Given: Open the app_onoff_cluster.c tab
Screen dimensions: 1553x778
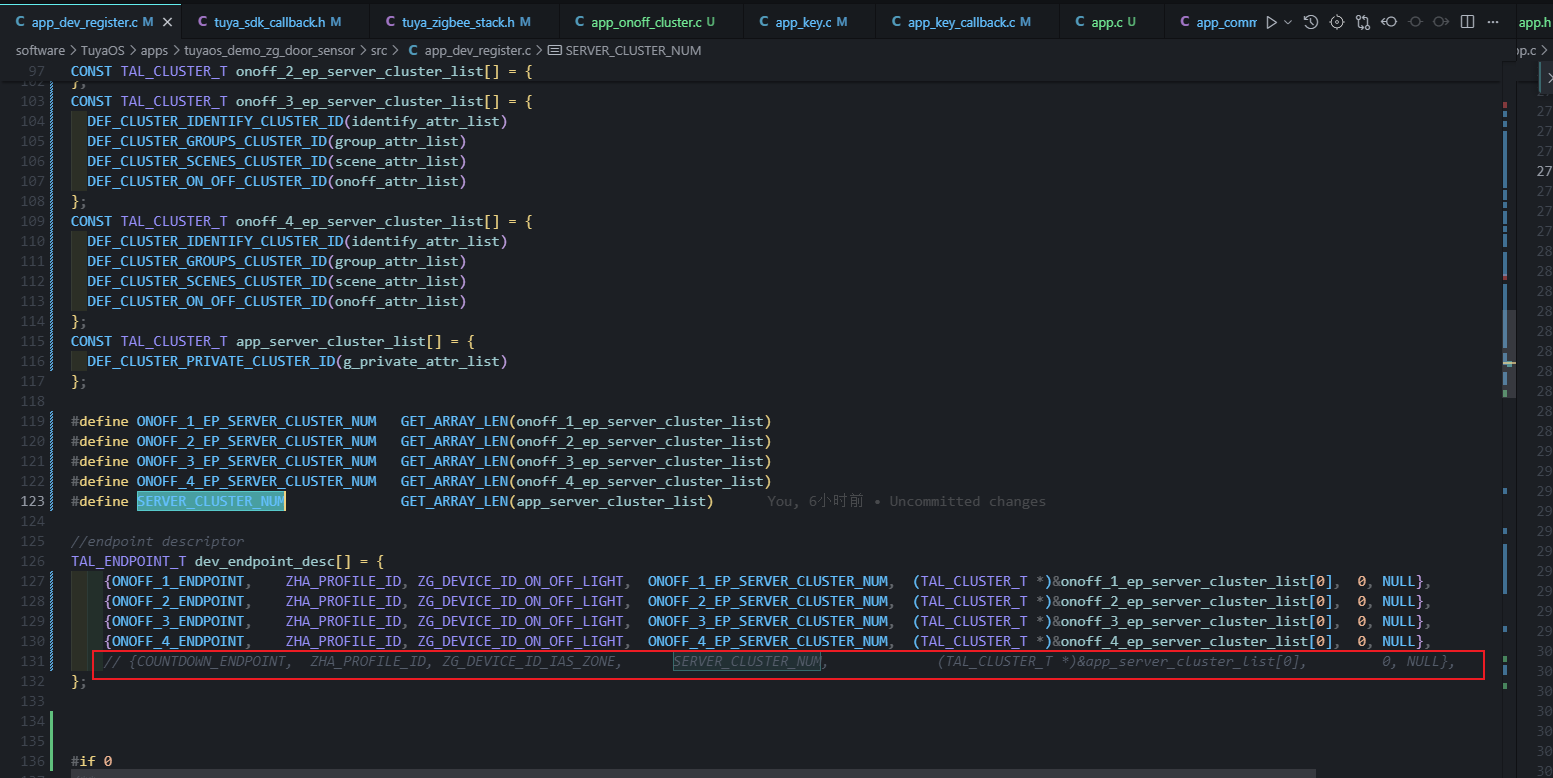Looking at the screenshot, I should pyautogui.click(x=652, y=22).
